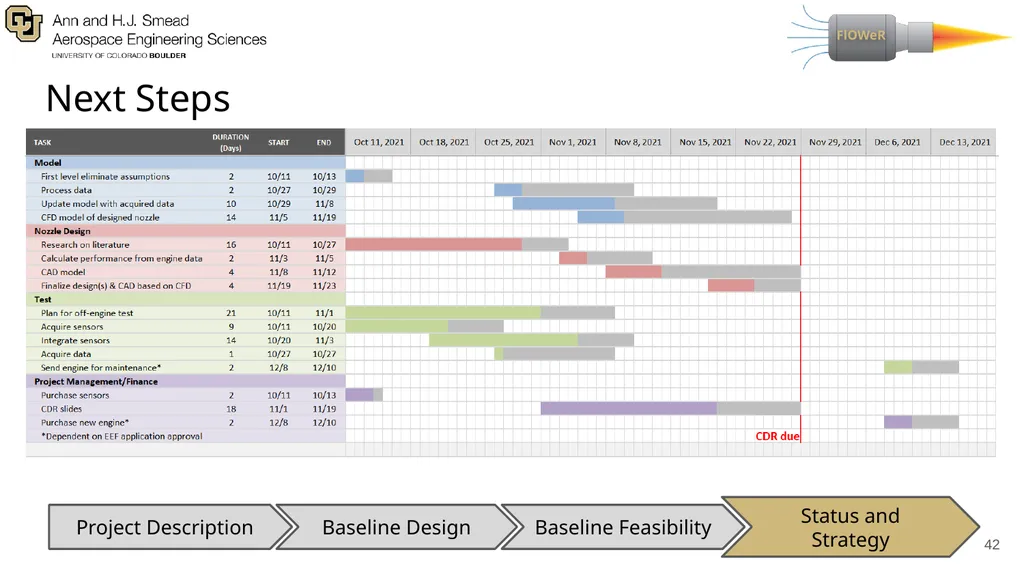
Task: Select 'Plan for off-engine test' green bar
Action: tap(443, 313)
